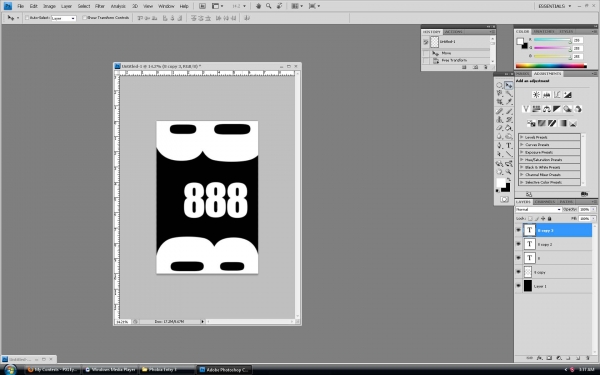Viewport: 600px width, 375px height.
Task: Select the Crop tool
Action: (499, 102)
